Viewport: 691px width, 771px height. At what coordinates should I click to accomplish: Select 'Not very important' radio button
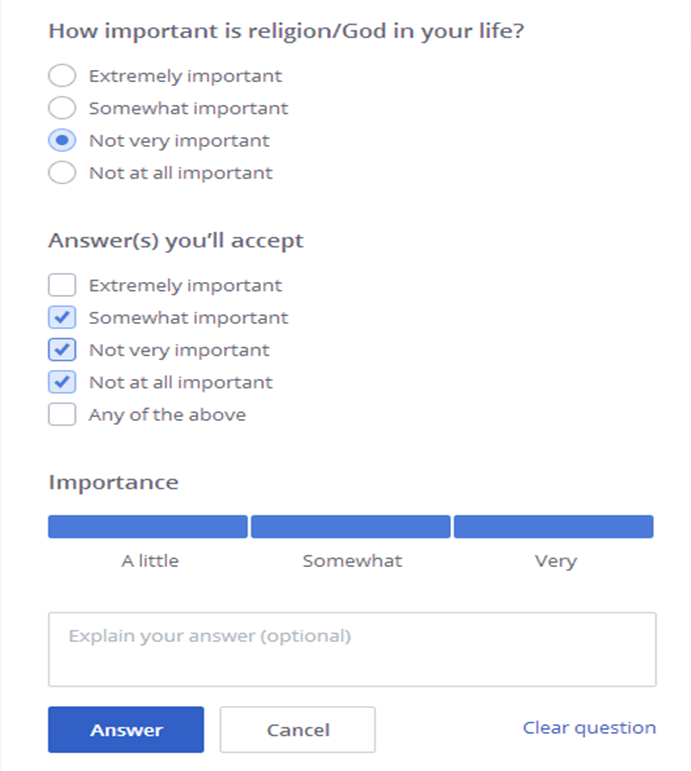click(x=62, y=141)
